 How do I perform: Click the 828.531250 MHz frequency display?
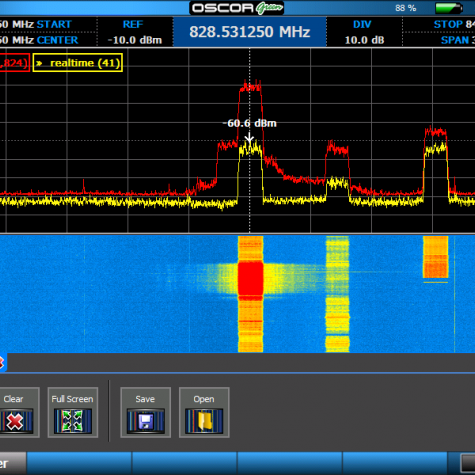250,32
